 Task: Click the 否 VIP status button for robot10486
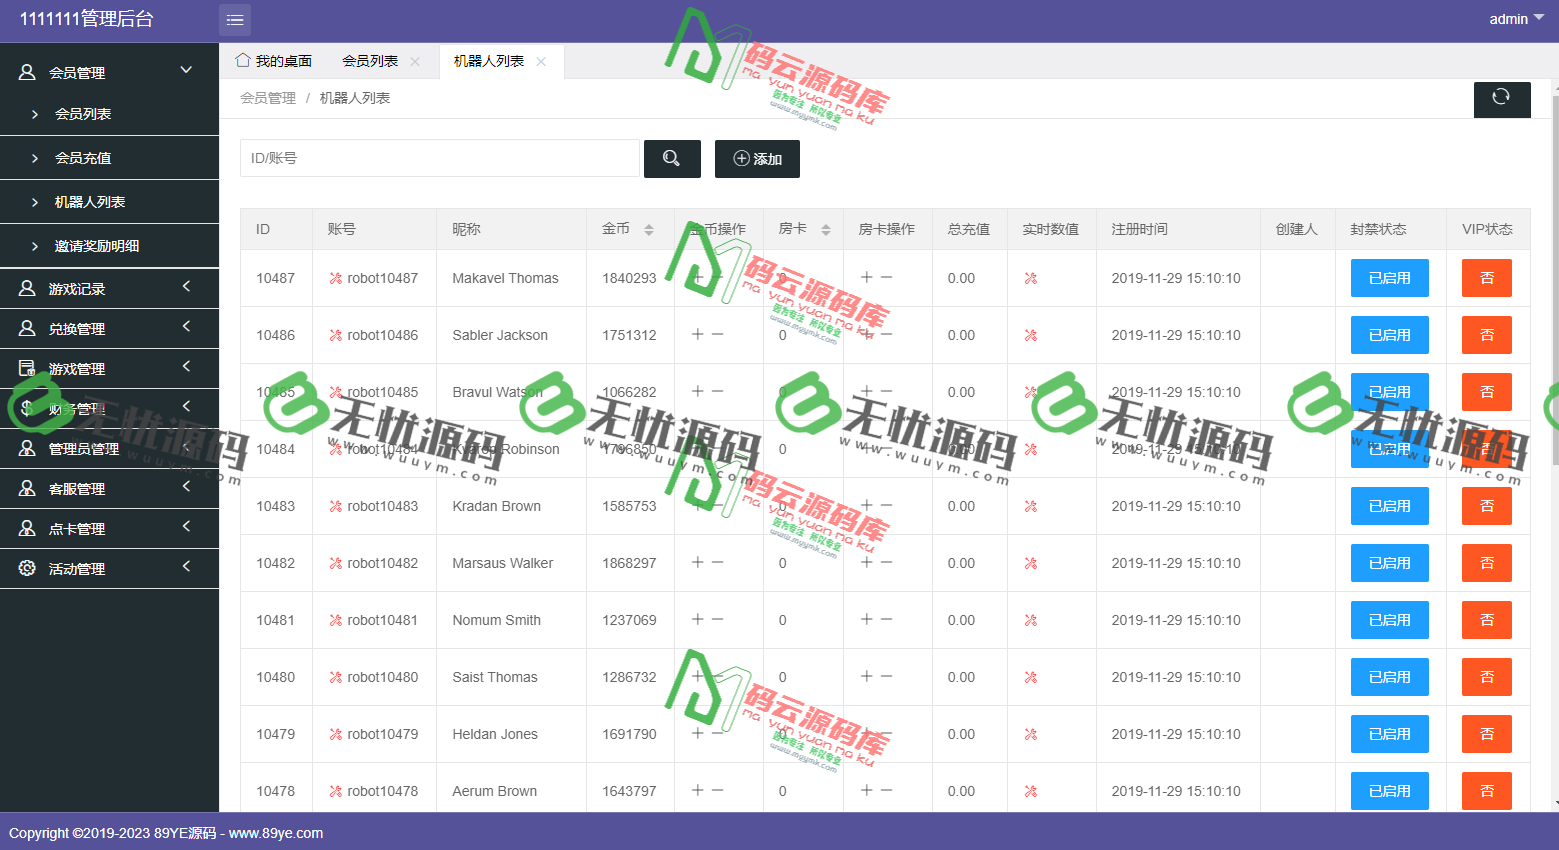pyautogui.click(x=1486, y=335)
